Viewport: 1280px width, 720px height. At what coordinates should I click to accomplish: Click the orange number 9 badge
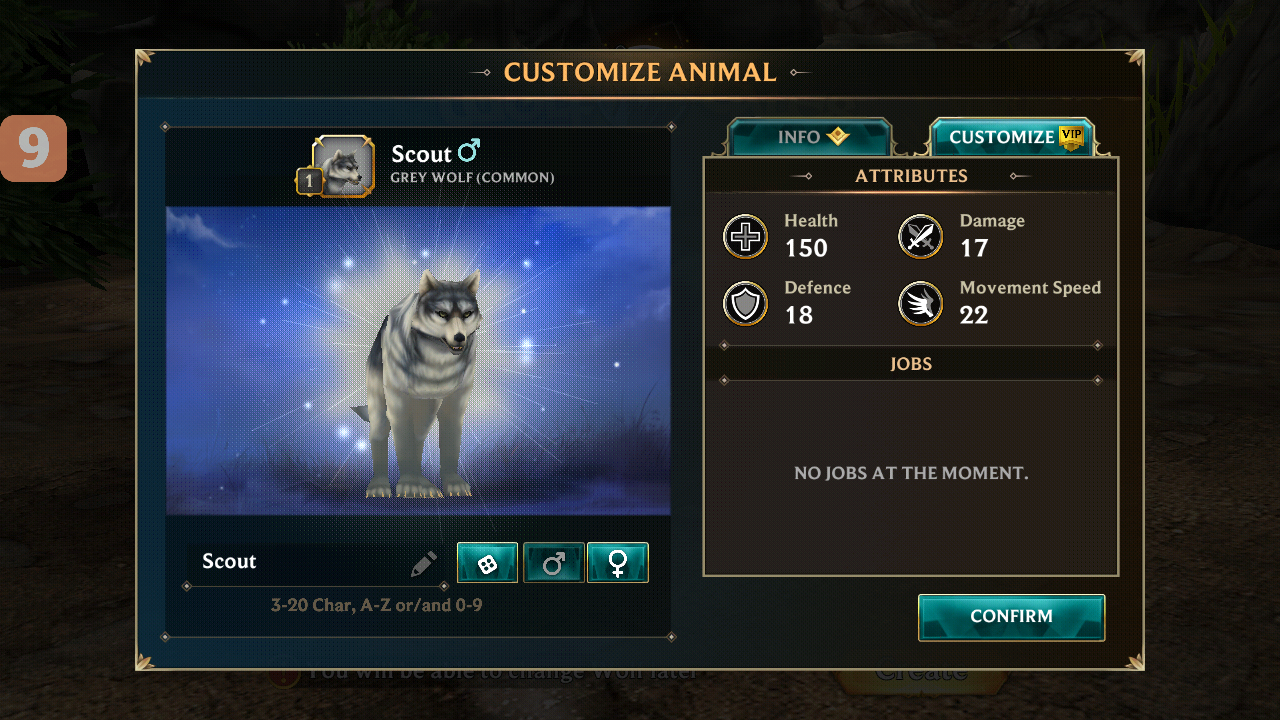33,148
